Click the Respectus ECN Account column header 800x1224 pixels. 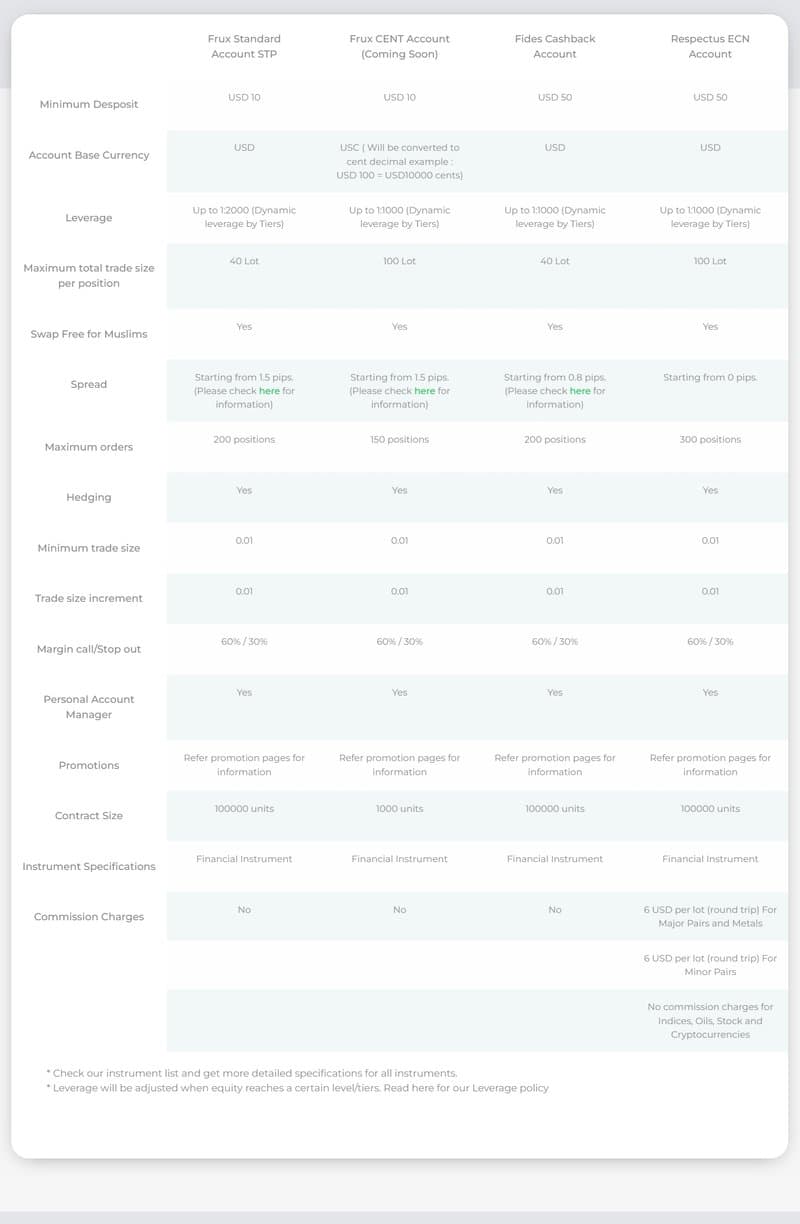pos(710,47)
